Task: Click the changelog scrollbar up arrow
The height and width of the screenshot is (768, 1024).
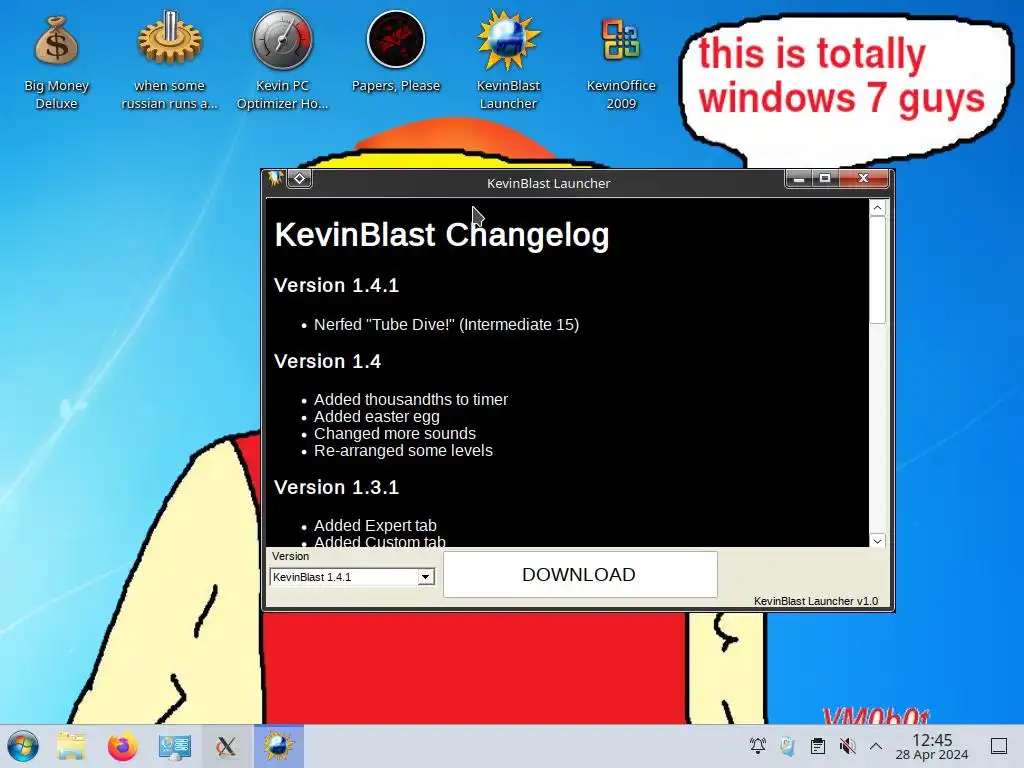Action: (x=877, y=208)
